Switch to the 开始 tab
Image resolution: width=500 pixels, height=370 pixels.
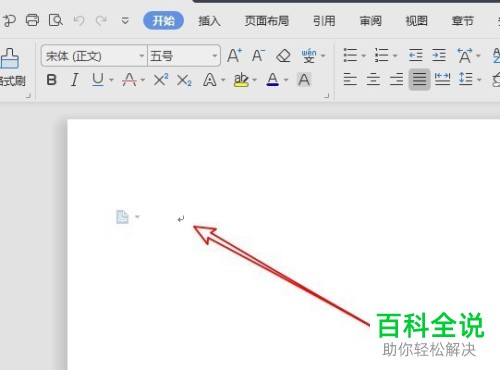pyautogui.click(x=163, y=21)
